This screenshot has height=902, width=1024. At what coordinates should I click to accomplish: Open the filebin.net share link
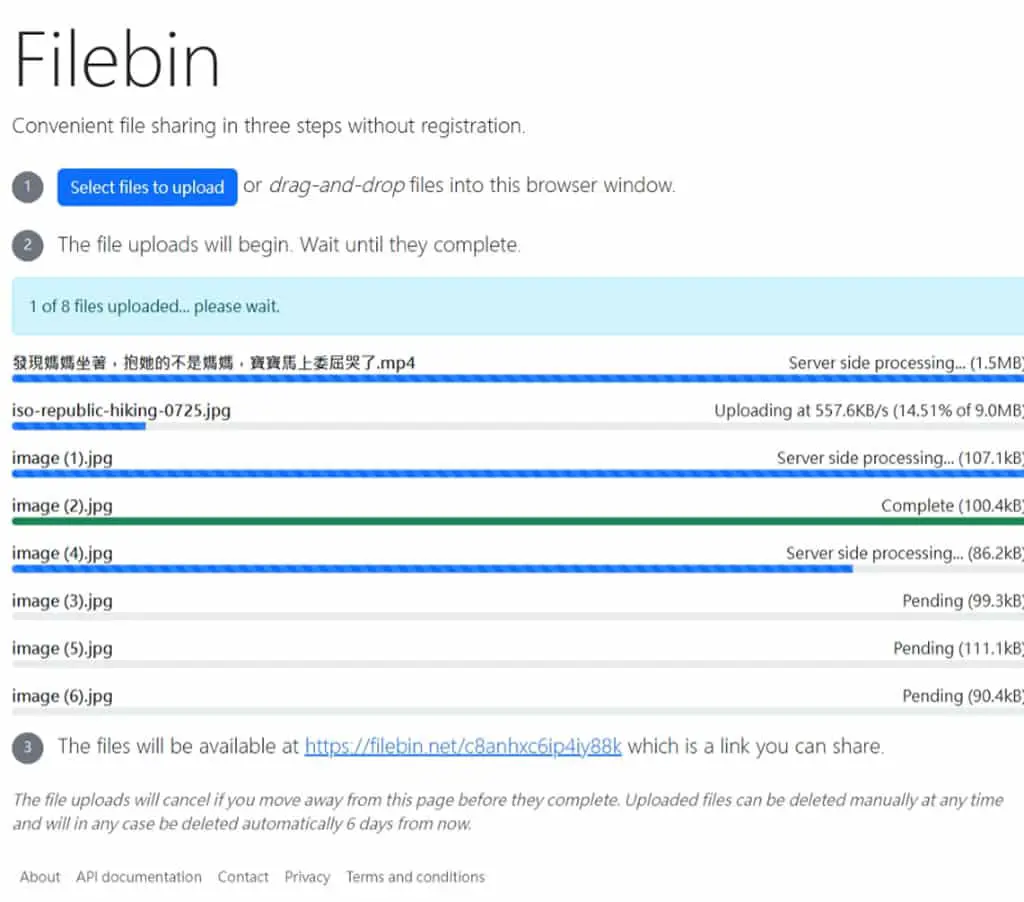pyautogui.click(x=463, y=746)
